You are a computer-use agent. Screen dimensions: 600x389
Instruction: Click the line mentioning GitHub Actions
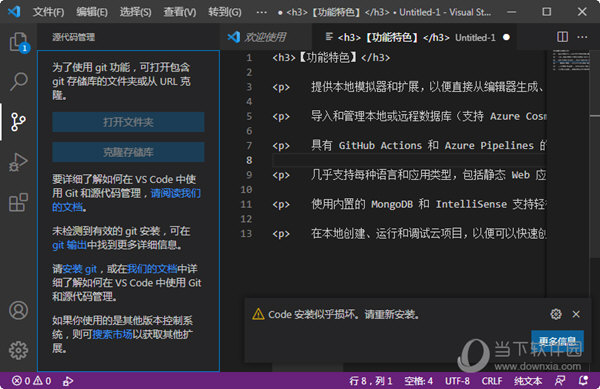(409, 146)
